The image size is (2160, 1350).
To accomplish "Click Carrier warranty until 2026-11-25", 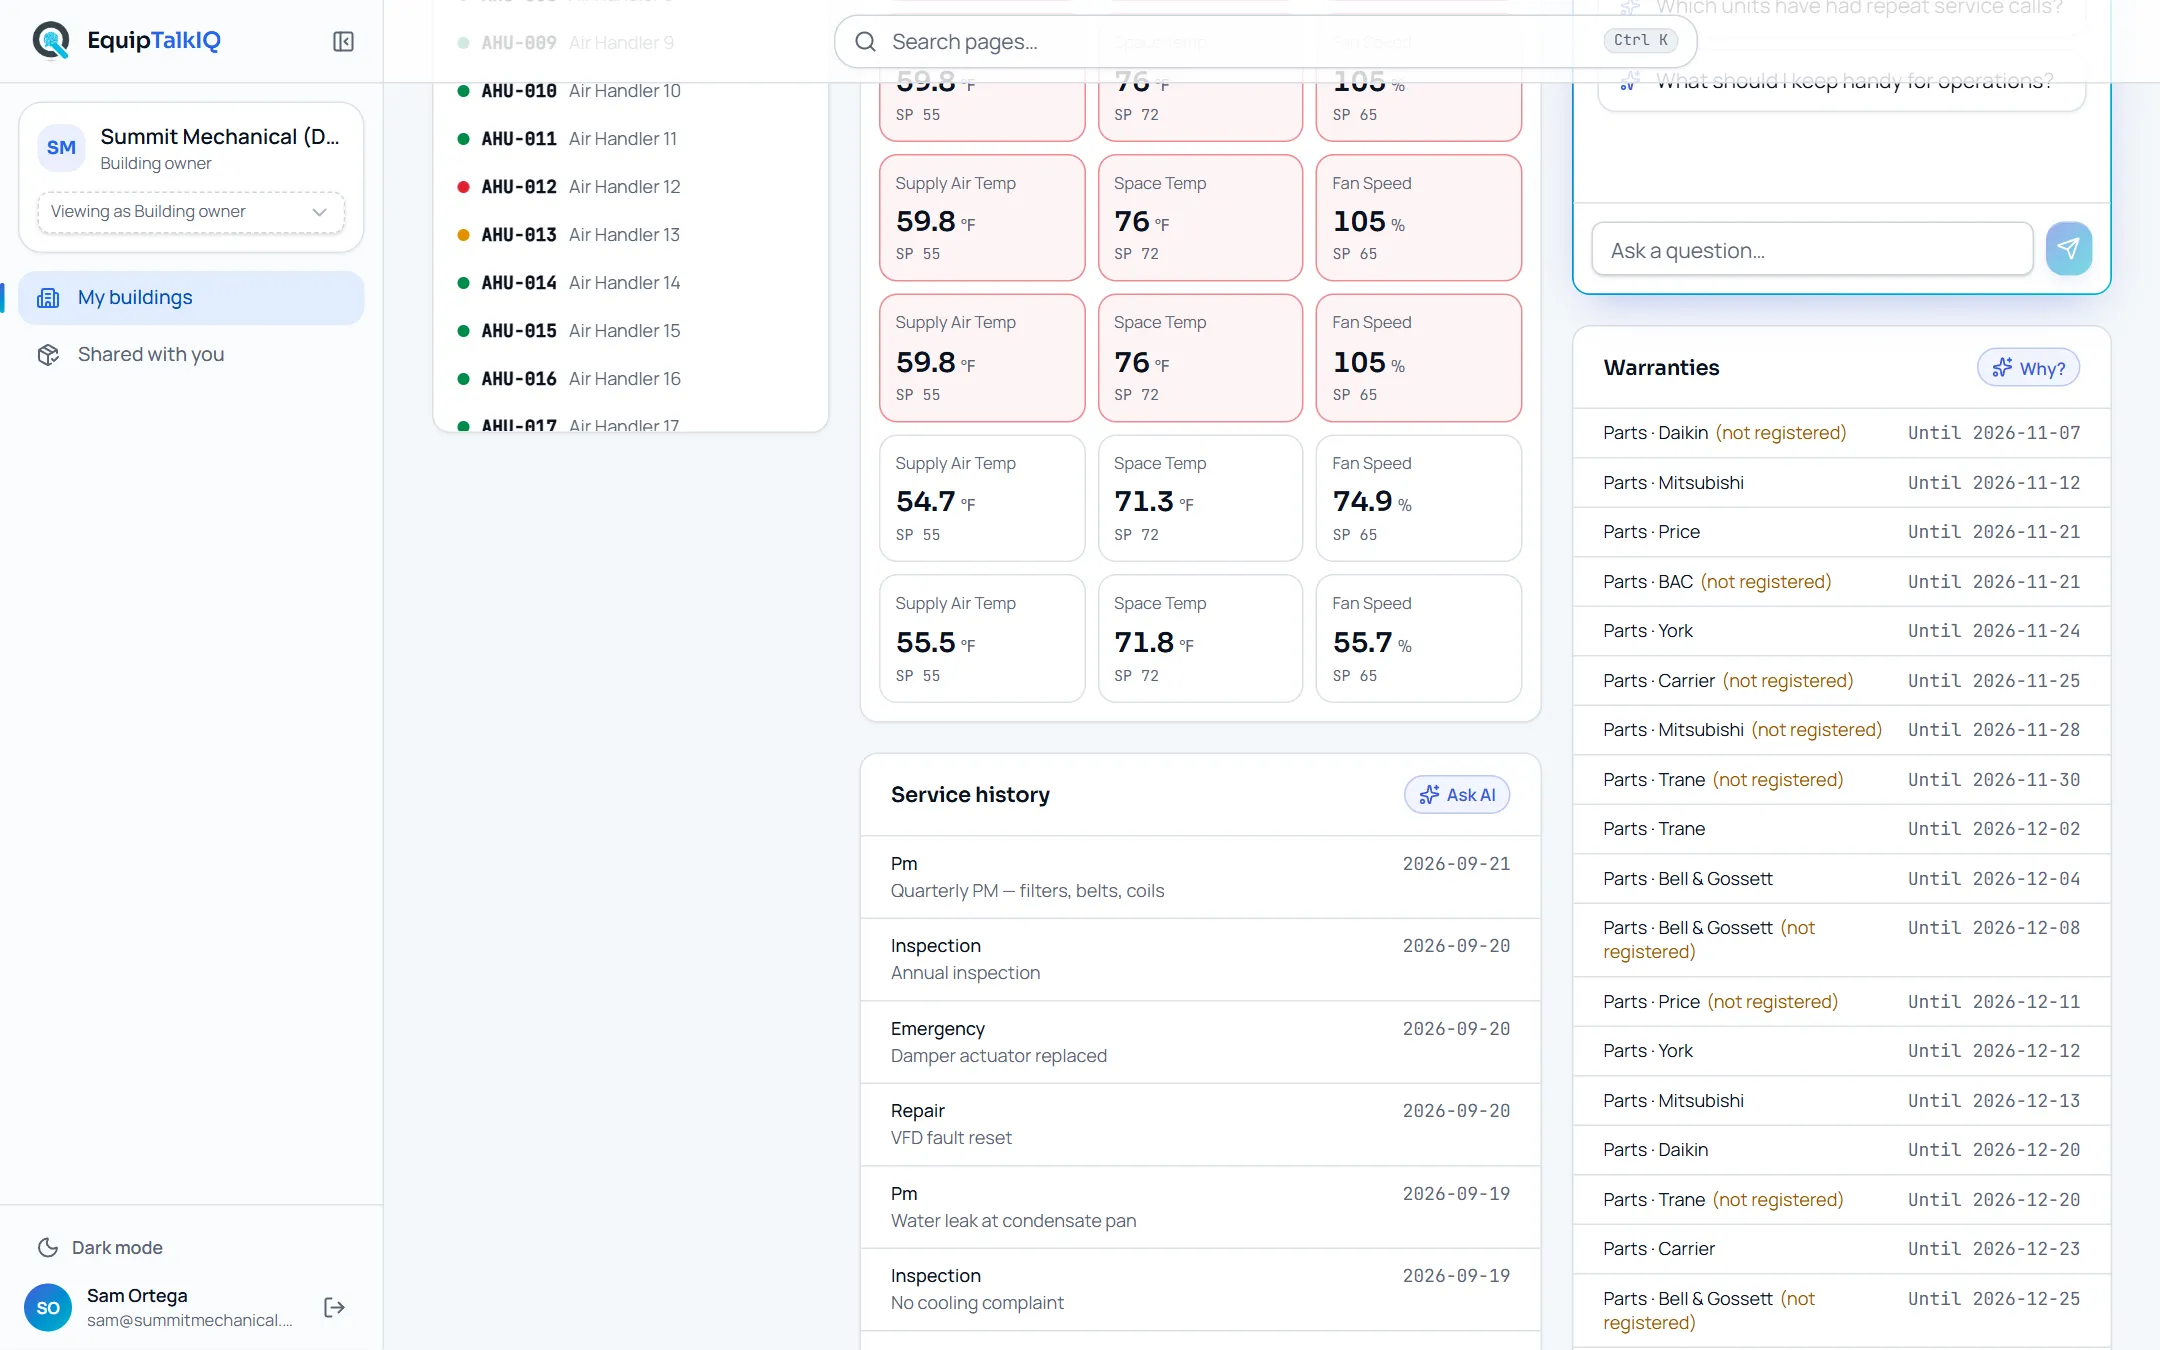I will 1842,681.
